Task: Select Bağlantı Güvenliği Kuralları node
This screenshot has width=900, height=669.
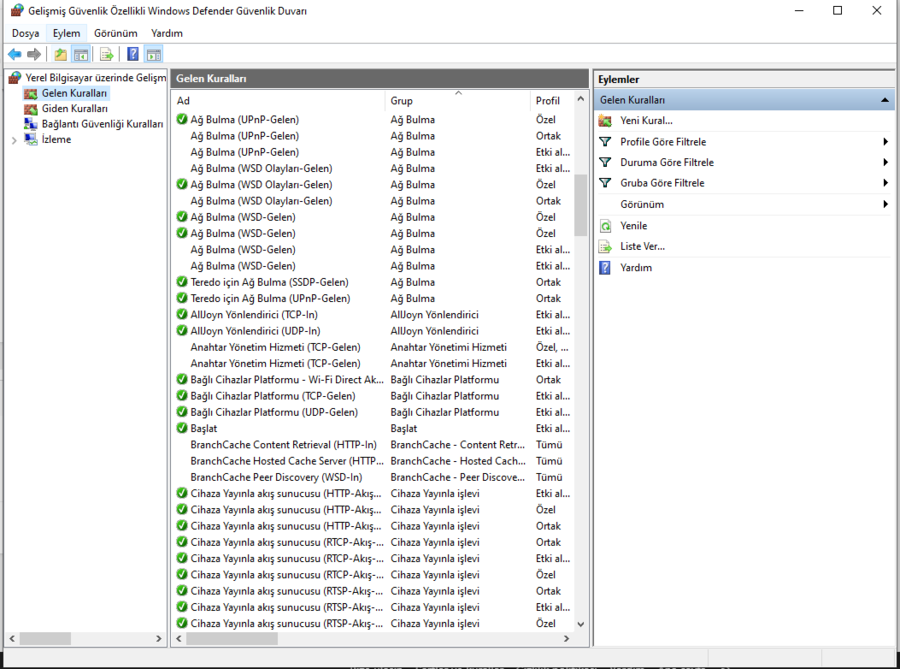Action: [x=101, y=124]
